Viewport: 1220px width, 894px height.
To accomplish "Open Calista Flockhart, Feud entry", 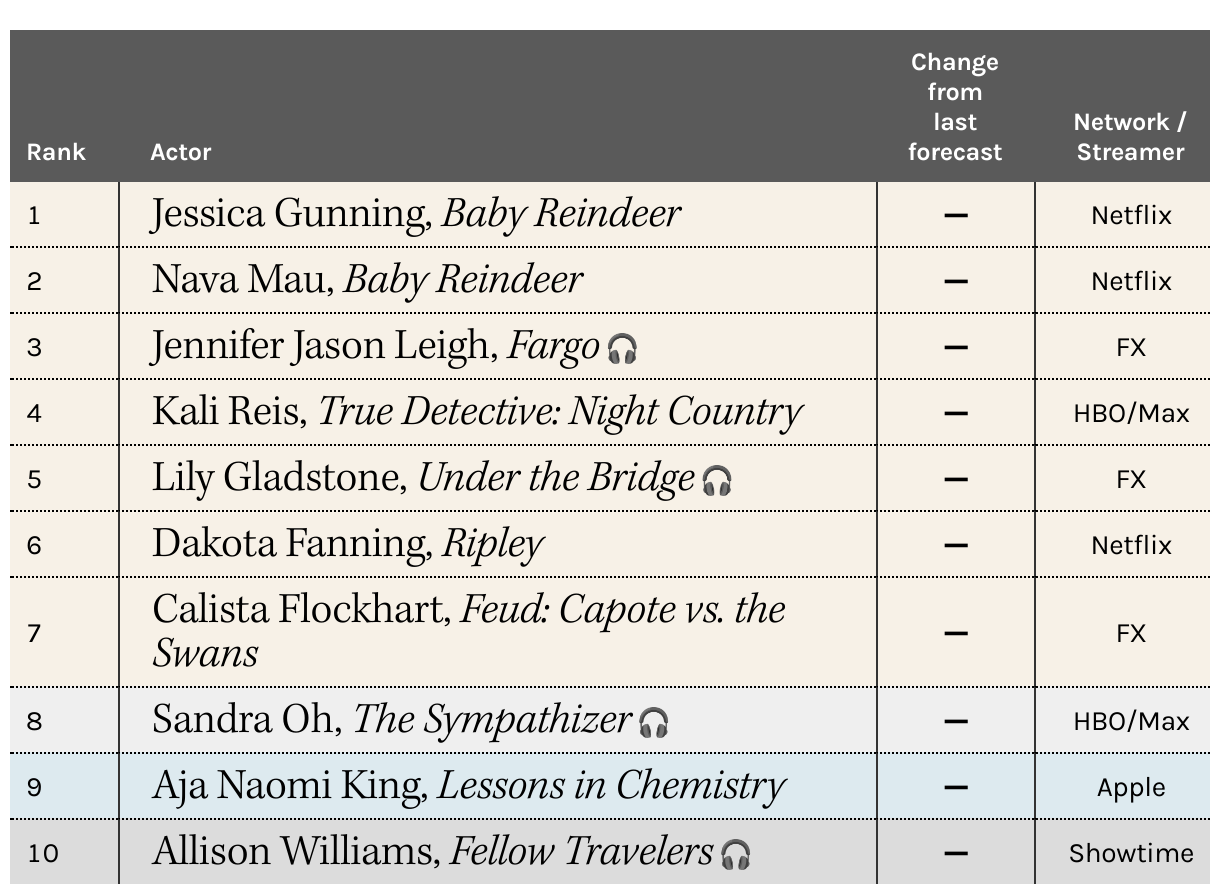I will tap(469, 631).
